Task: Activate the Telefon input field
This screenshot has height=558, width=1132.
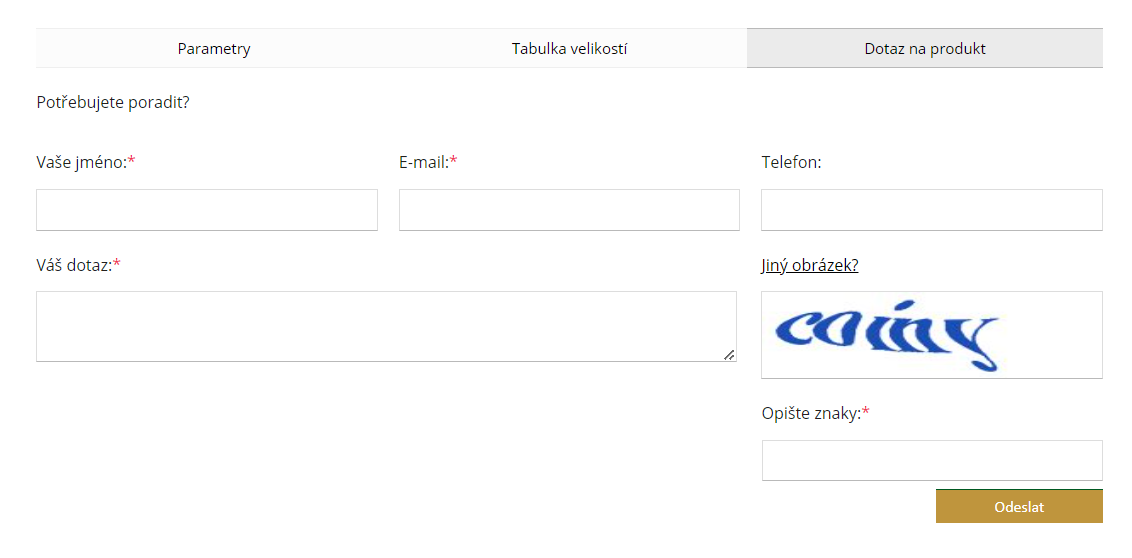Action: (931, 210)
